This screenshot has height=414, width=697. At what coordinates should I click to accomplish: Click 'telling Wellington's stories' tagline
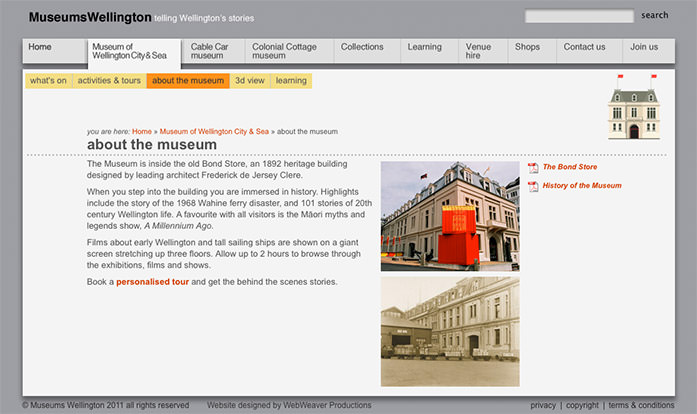coord(204,18)
